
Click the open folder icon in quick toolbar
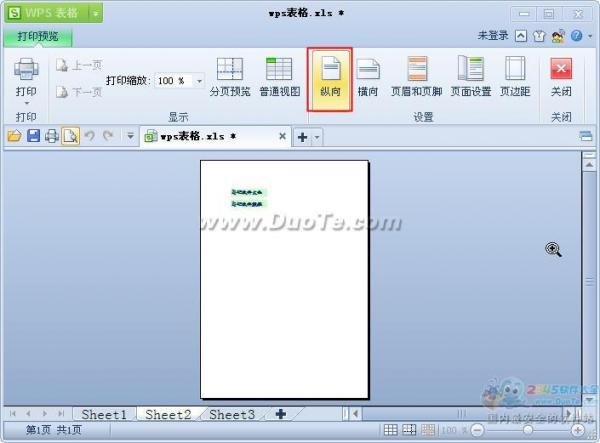point(14,136)
